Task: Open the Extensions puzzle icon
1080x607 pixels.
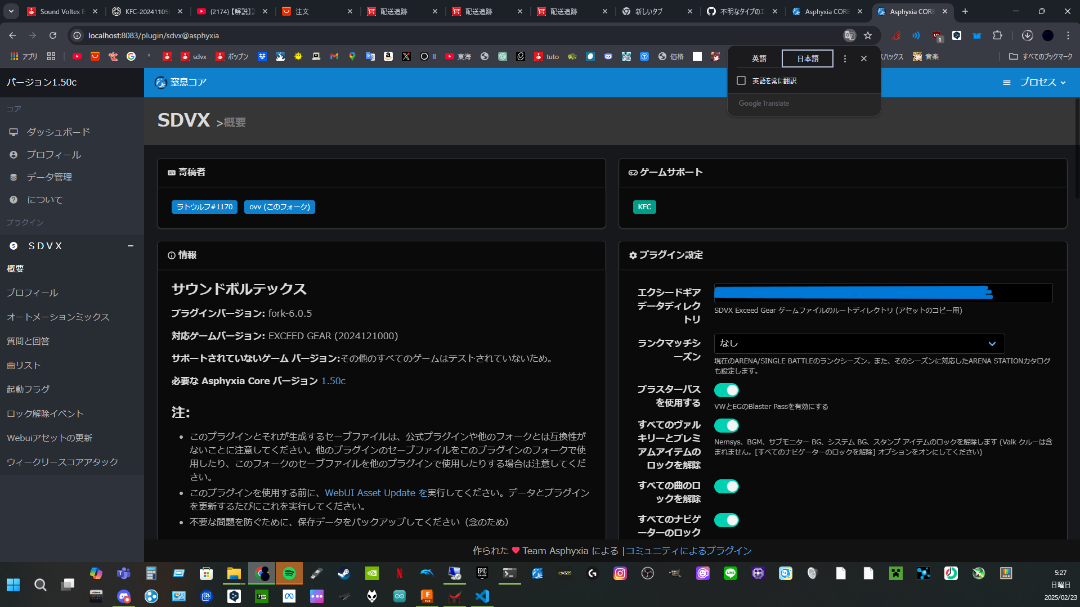Action: click(997, 35)
